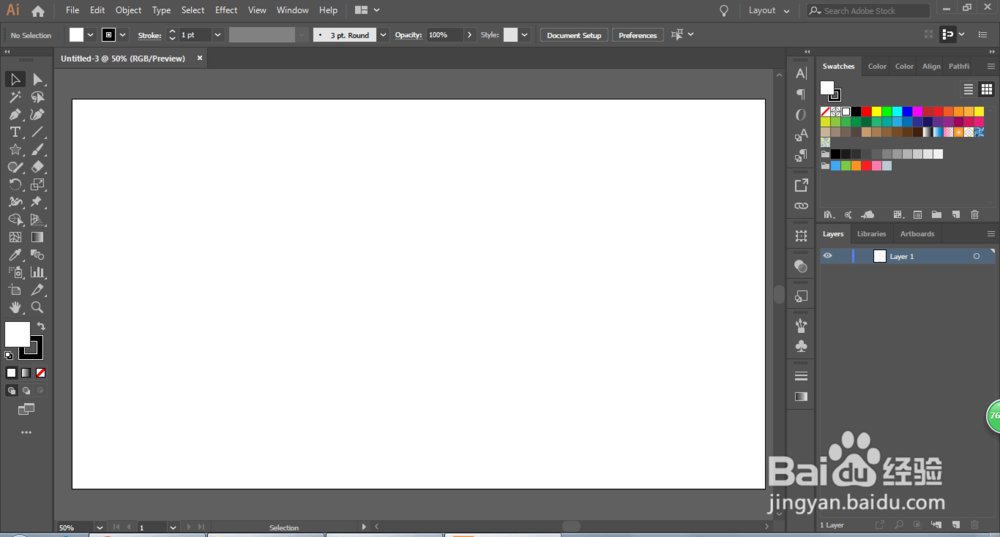Image resolution: width=1000 pixels, height=537 pixels.
Task: Open the fill color dropdown in control bar
Action: click(x=90, y=35)
